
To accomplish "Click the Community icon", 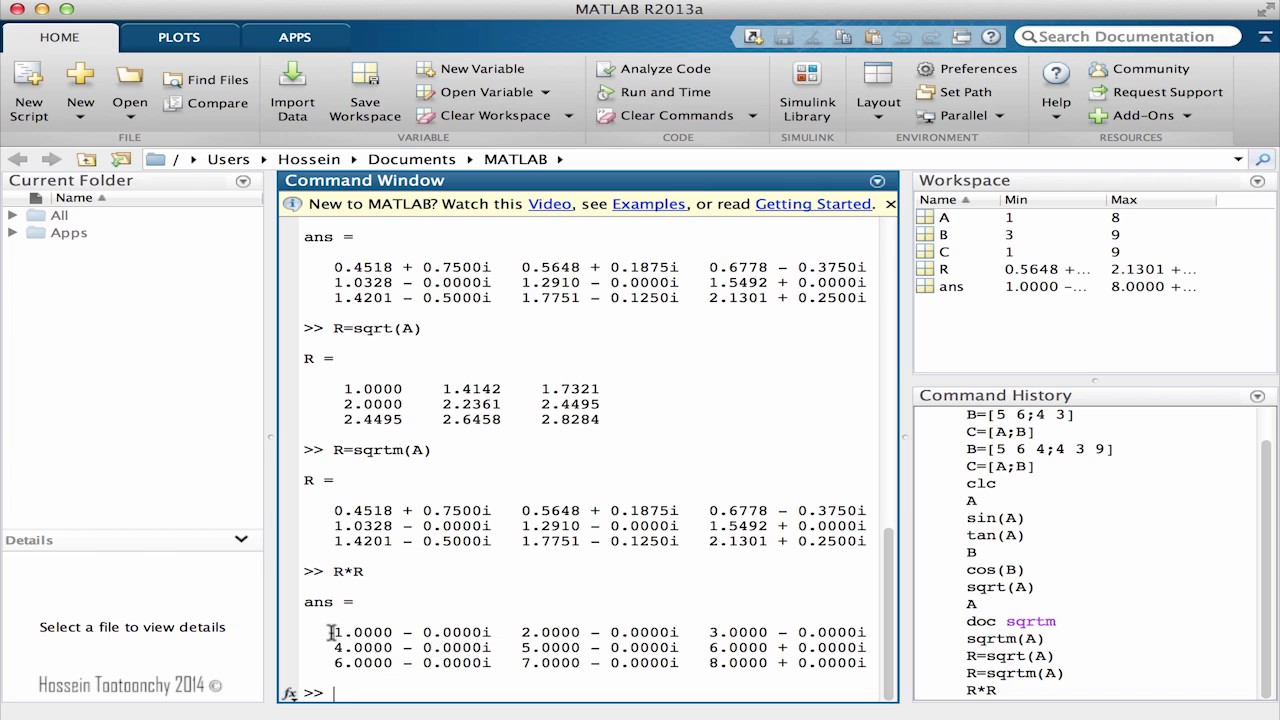I will click(1099, 69).
